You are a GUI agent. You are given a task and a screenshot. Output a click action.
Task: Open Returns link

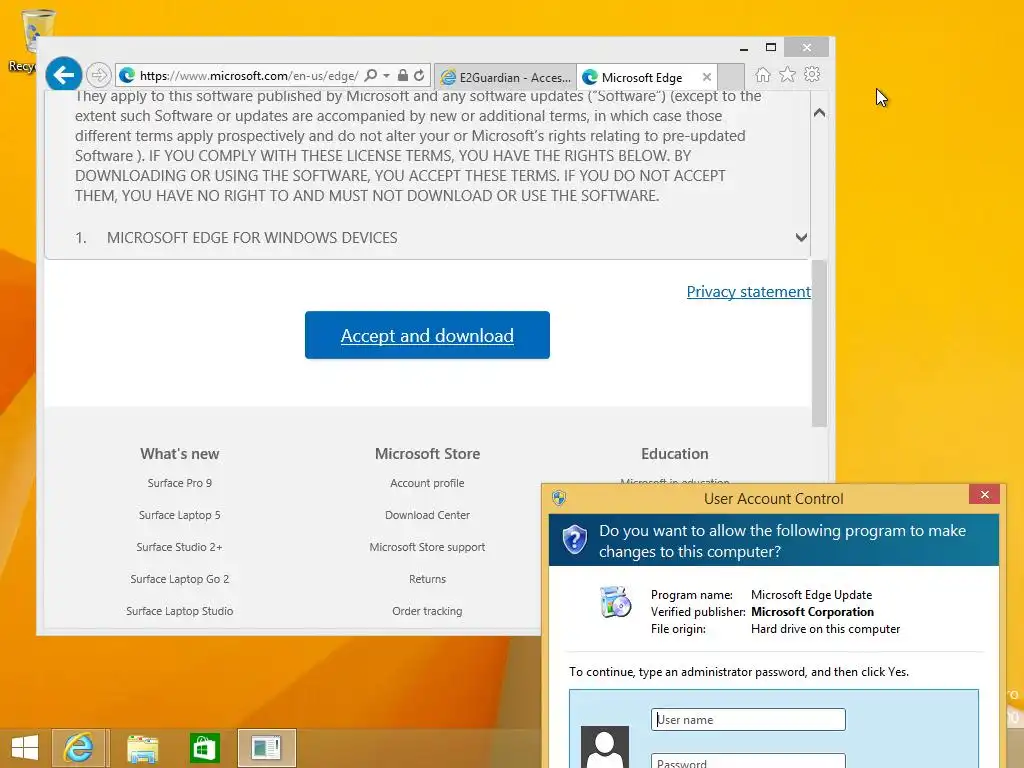pyautogui.click(x=427, y=579)
